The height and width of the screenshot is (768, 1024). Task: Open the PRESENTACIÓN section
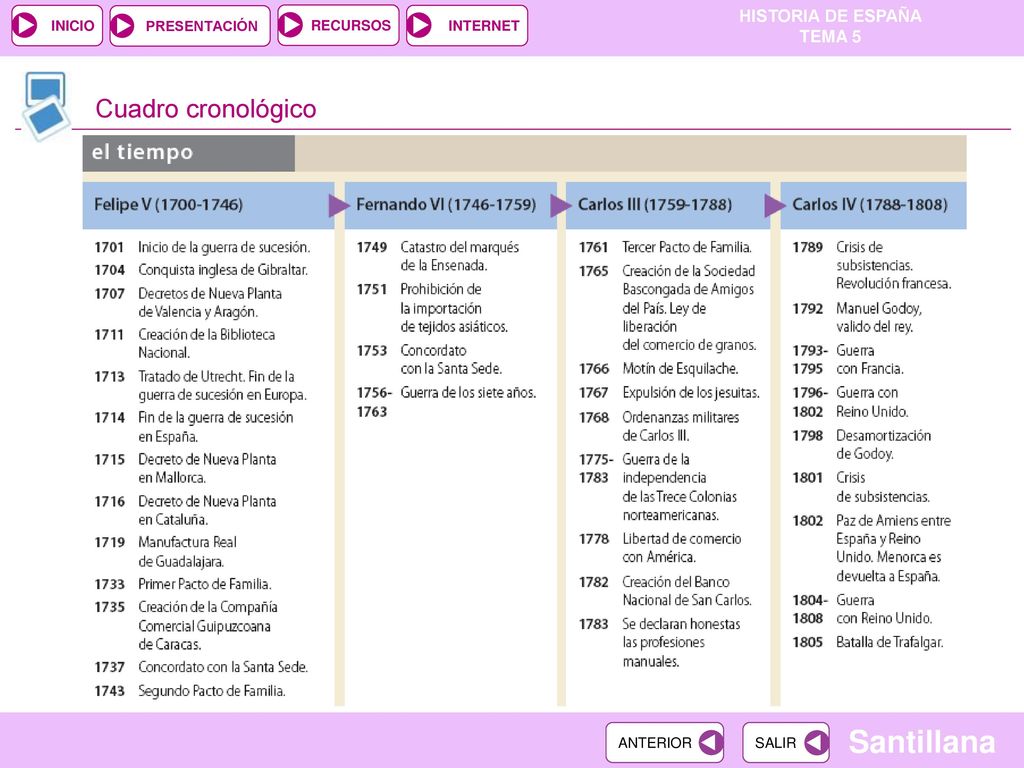[x=189, y=25]
